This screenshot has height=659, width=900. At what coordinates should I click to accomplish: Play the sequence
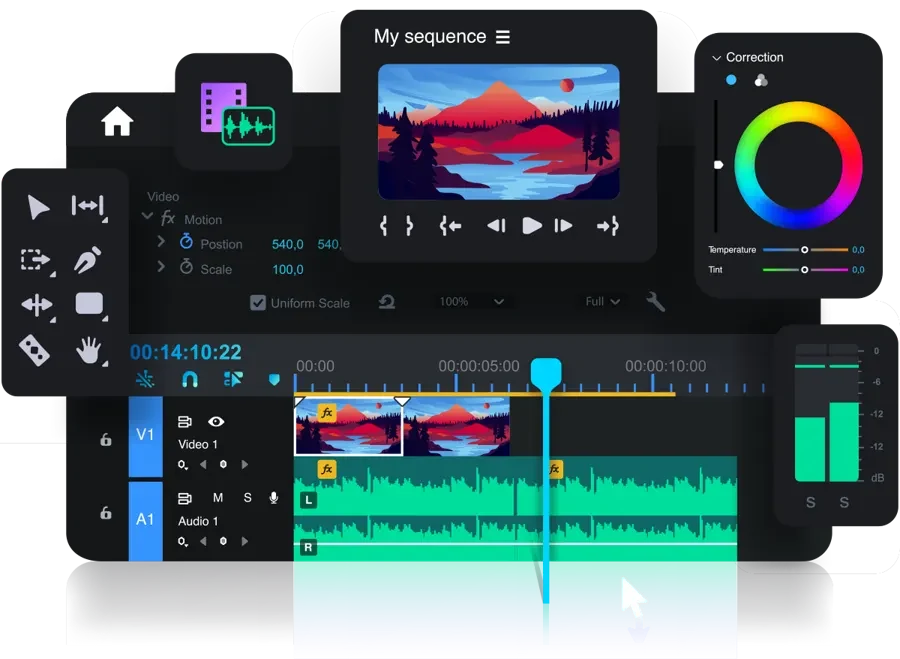pos(532,226)
